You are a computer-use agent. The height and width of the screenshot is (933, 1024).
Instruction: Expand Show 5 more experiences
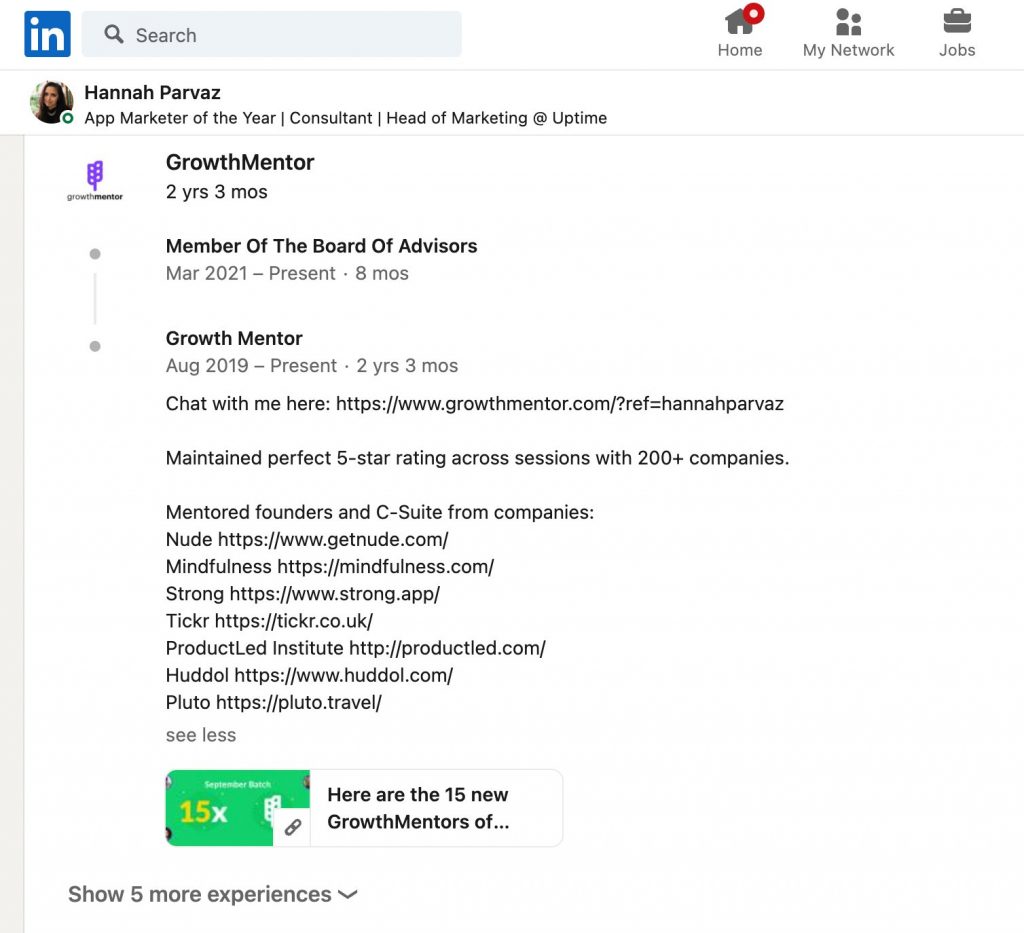click(212, 894)
